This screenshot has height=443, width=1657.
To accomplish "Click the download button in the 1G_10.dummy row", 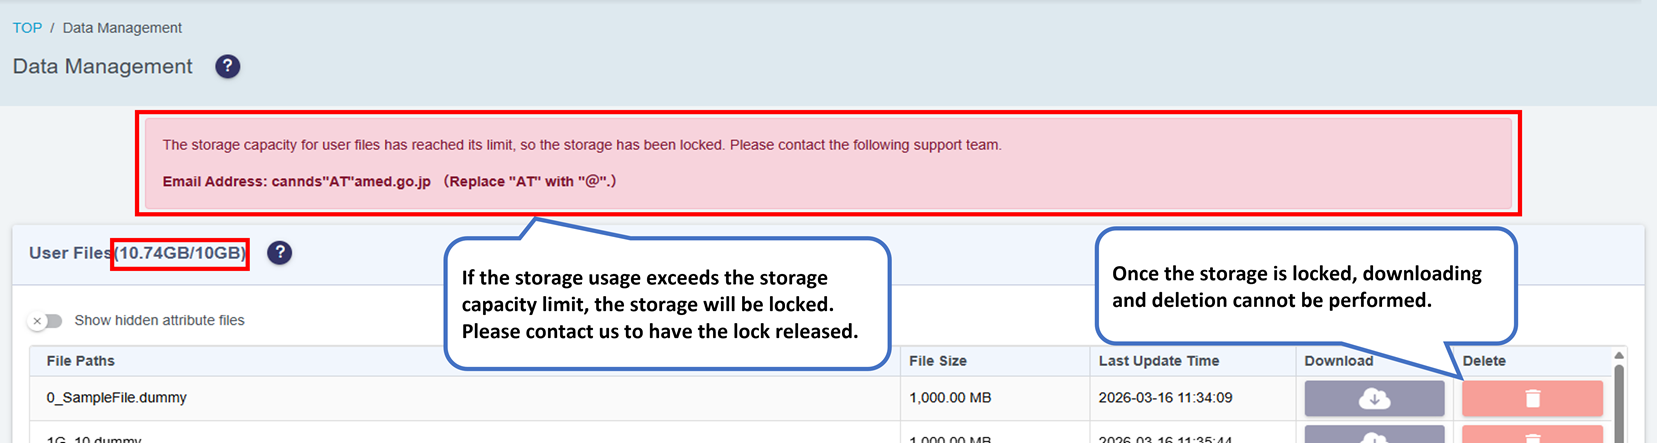I will click(x=1374, y=436).
